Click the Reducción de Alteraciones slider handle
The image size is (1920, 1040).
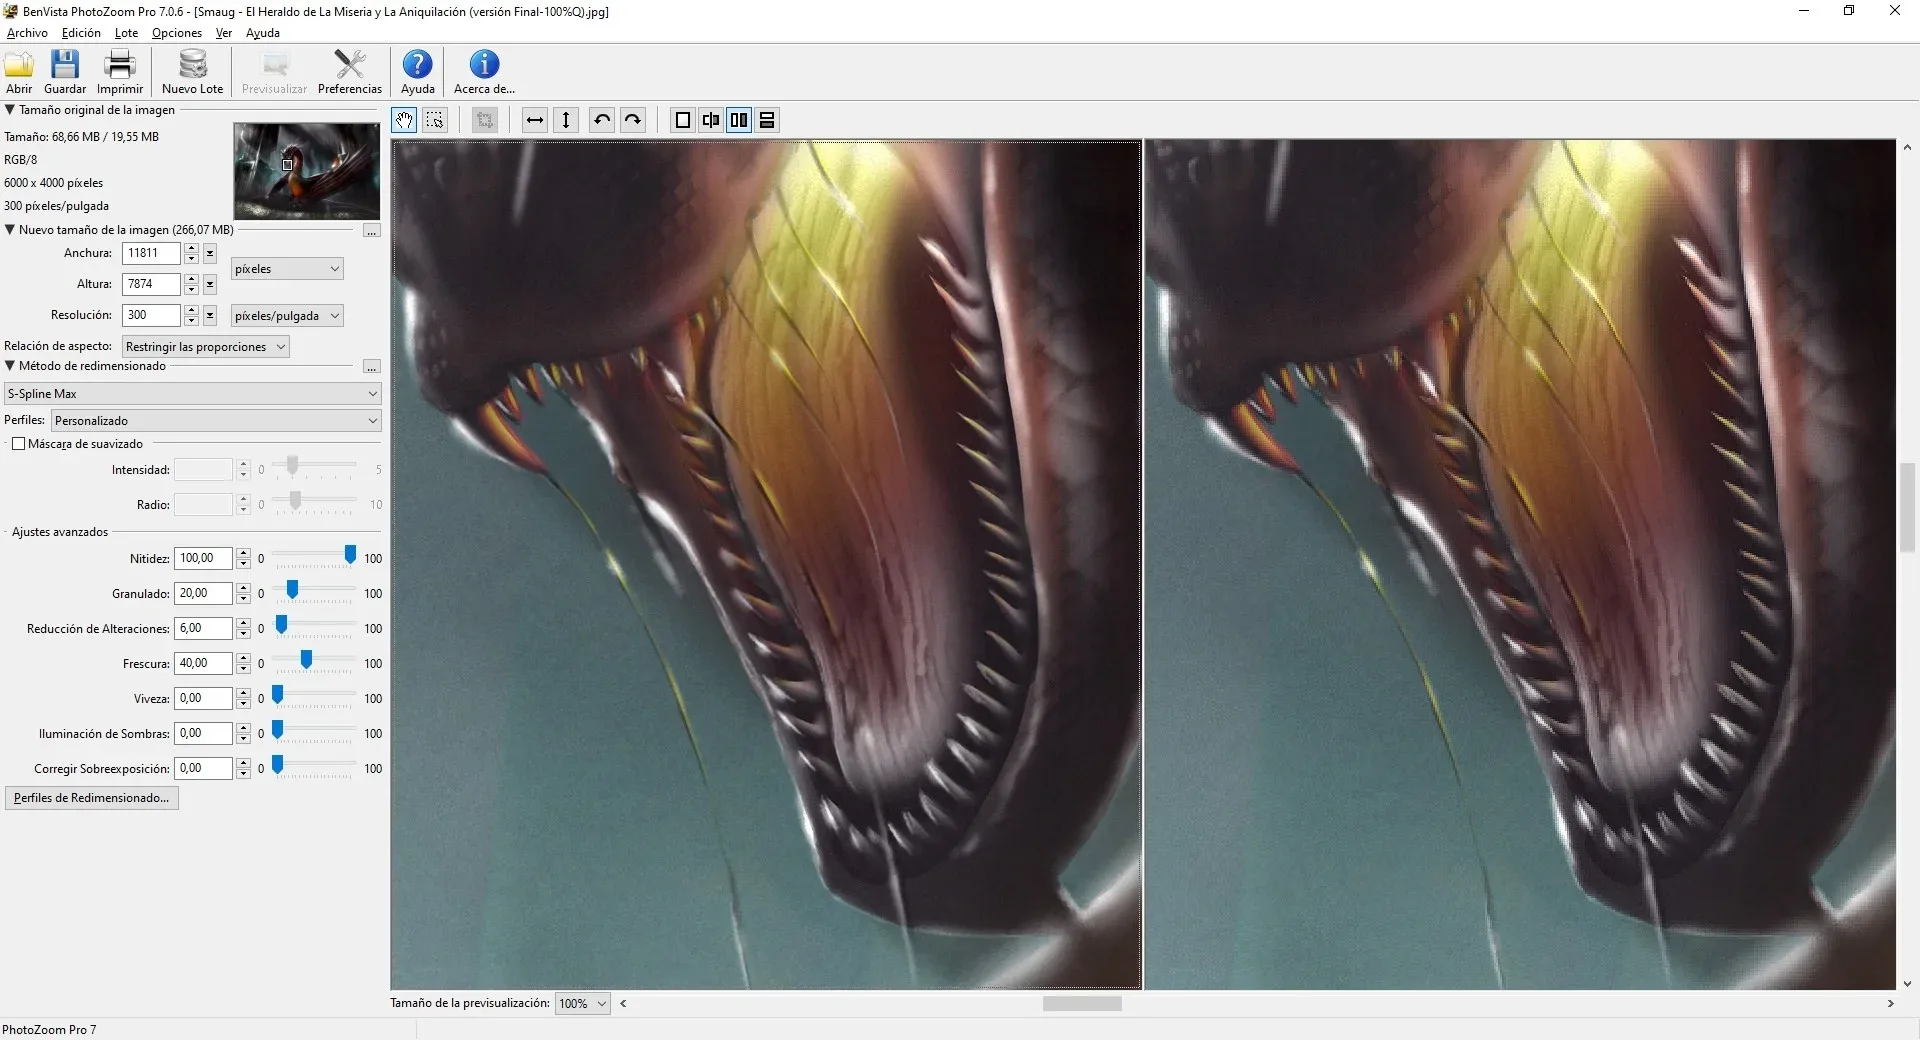(x=282, y=625)
